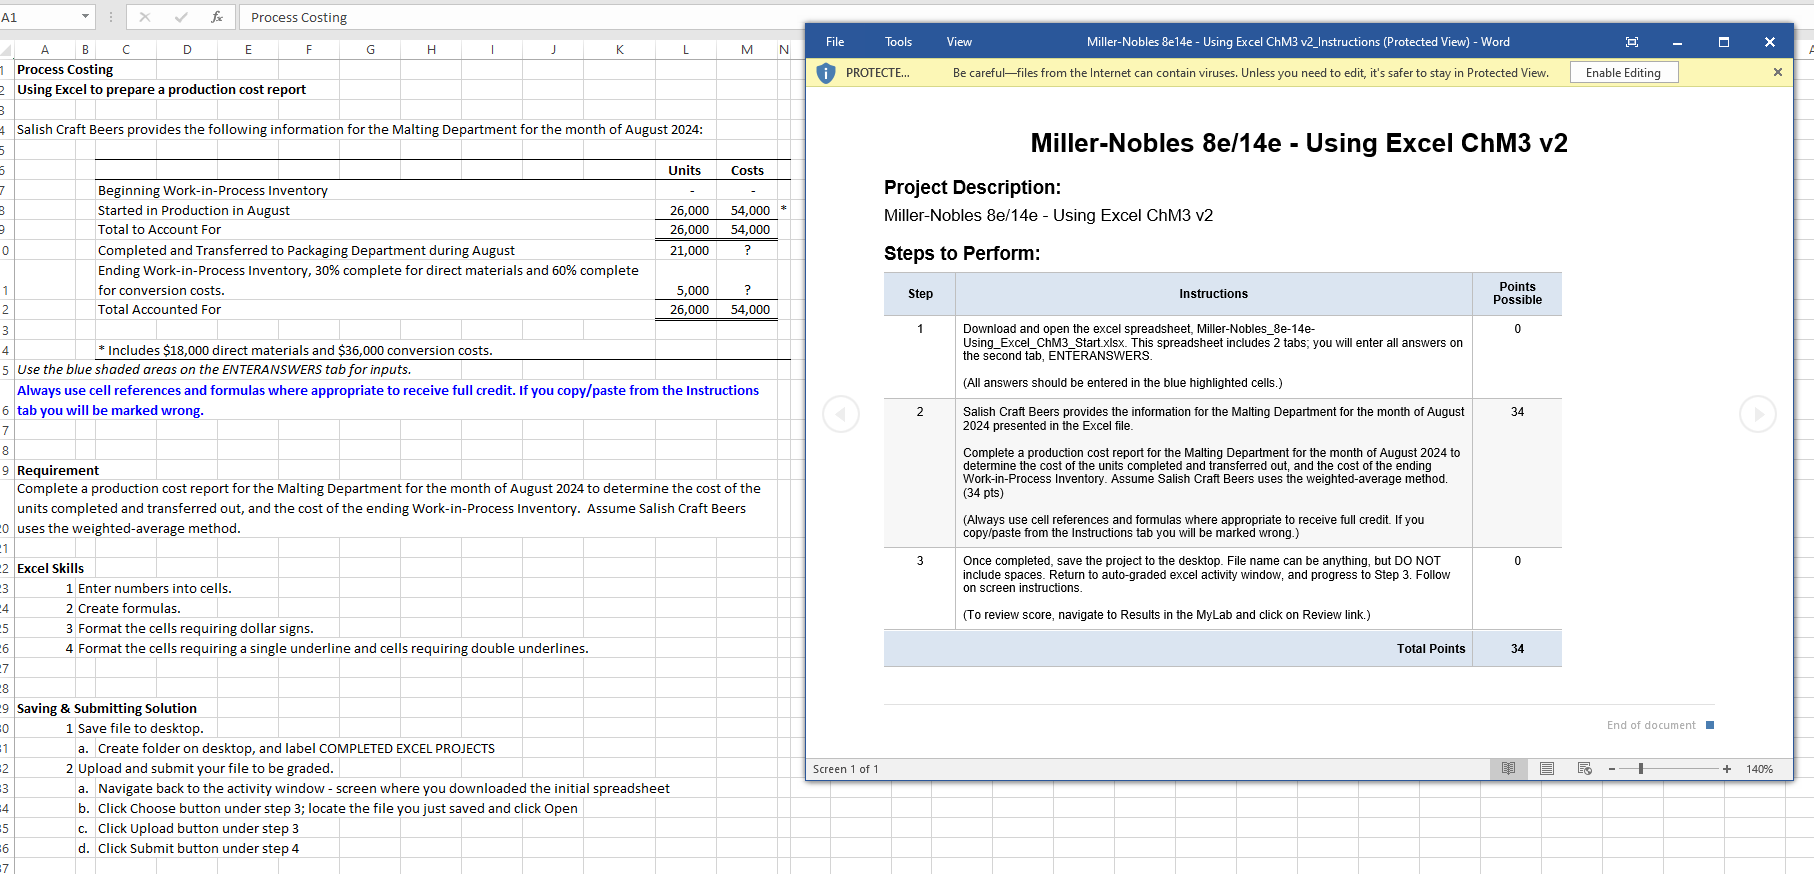Click the Points Possible column header
The width and height of the screenshot is (1814, 874).
[x=1517, y=293]
